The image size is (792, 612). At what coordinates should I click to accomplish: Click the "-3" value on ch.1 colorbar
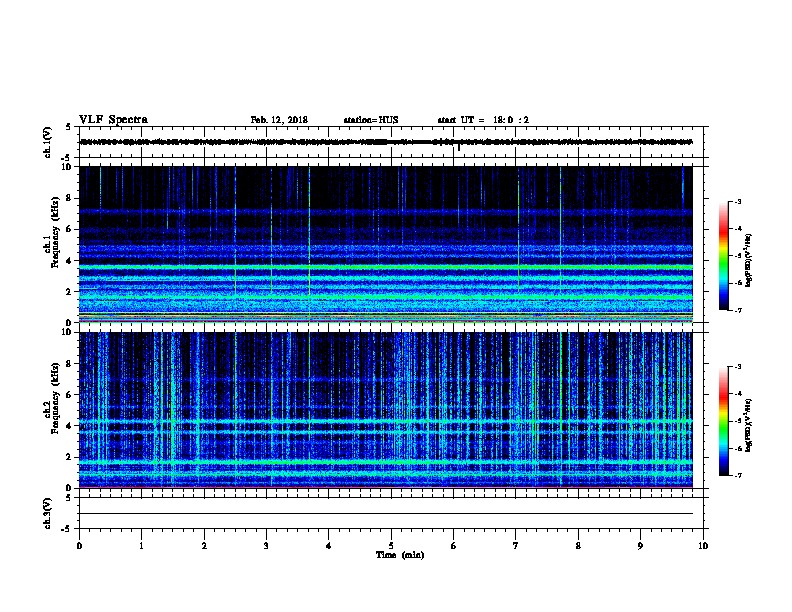pos(737,201)
